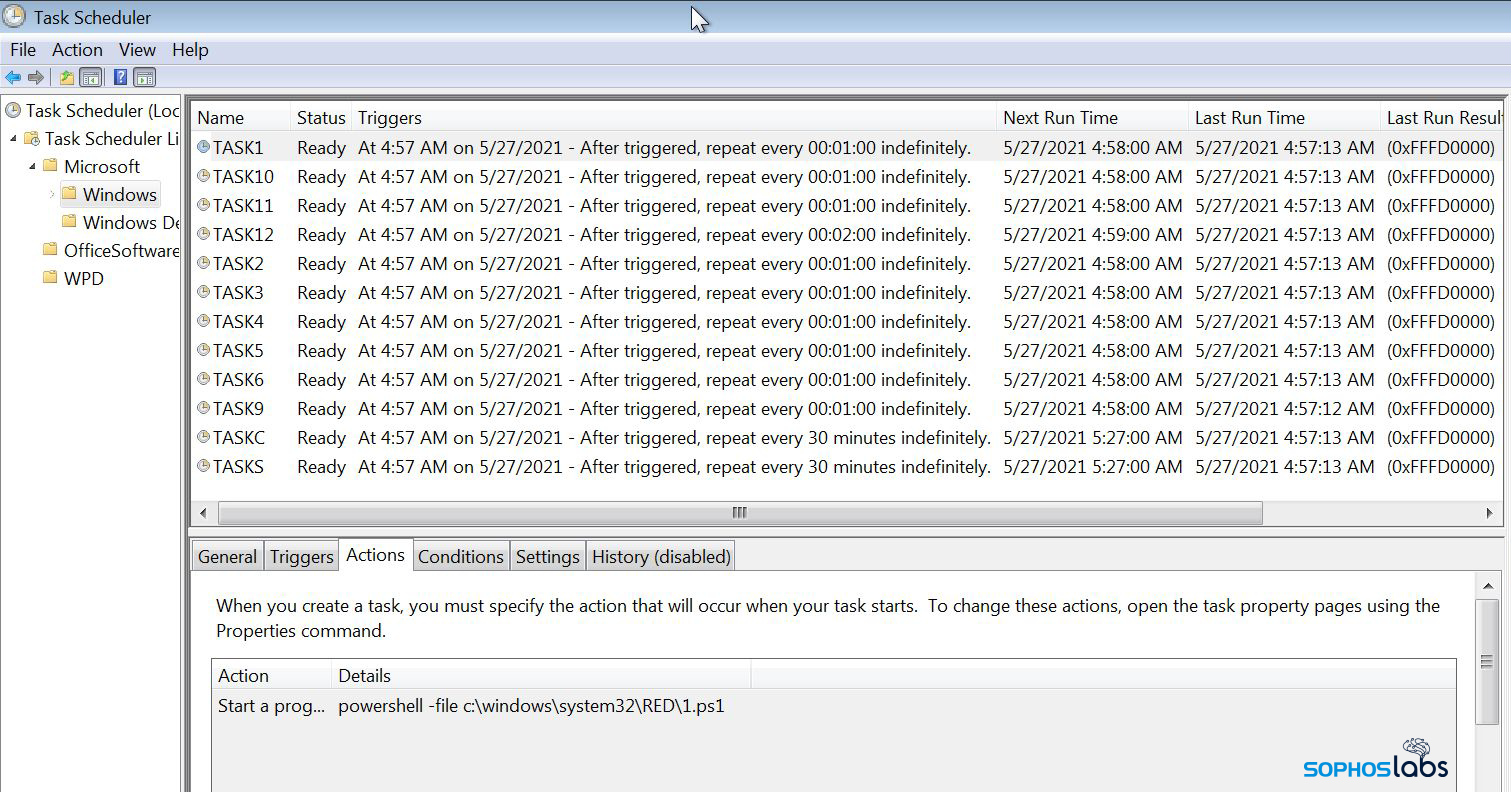Viewport: 1511px width, 792px height.
Task: Sort by the Last Run Time column header
Action: pos(1284,118)
